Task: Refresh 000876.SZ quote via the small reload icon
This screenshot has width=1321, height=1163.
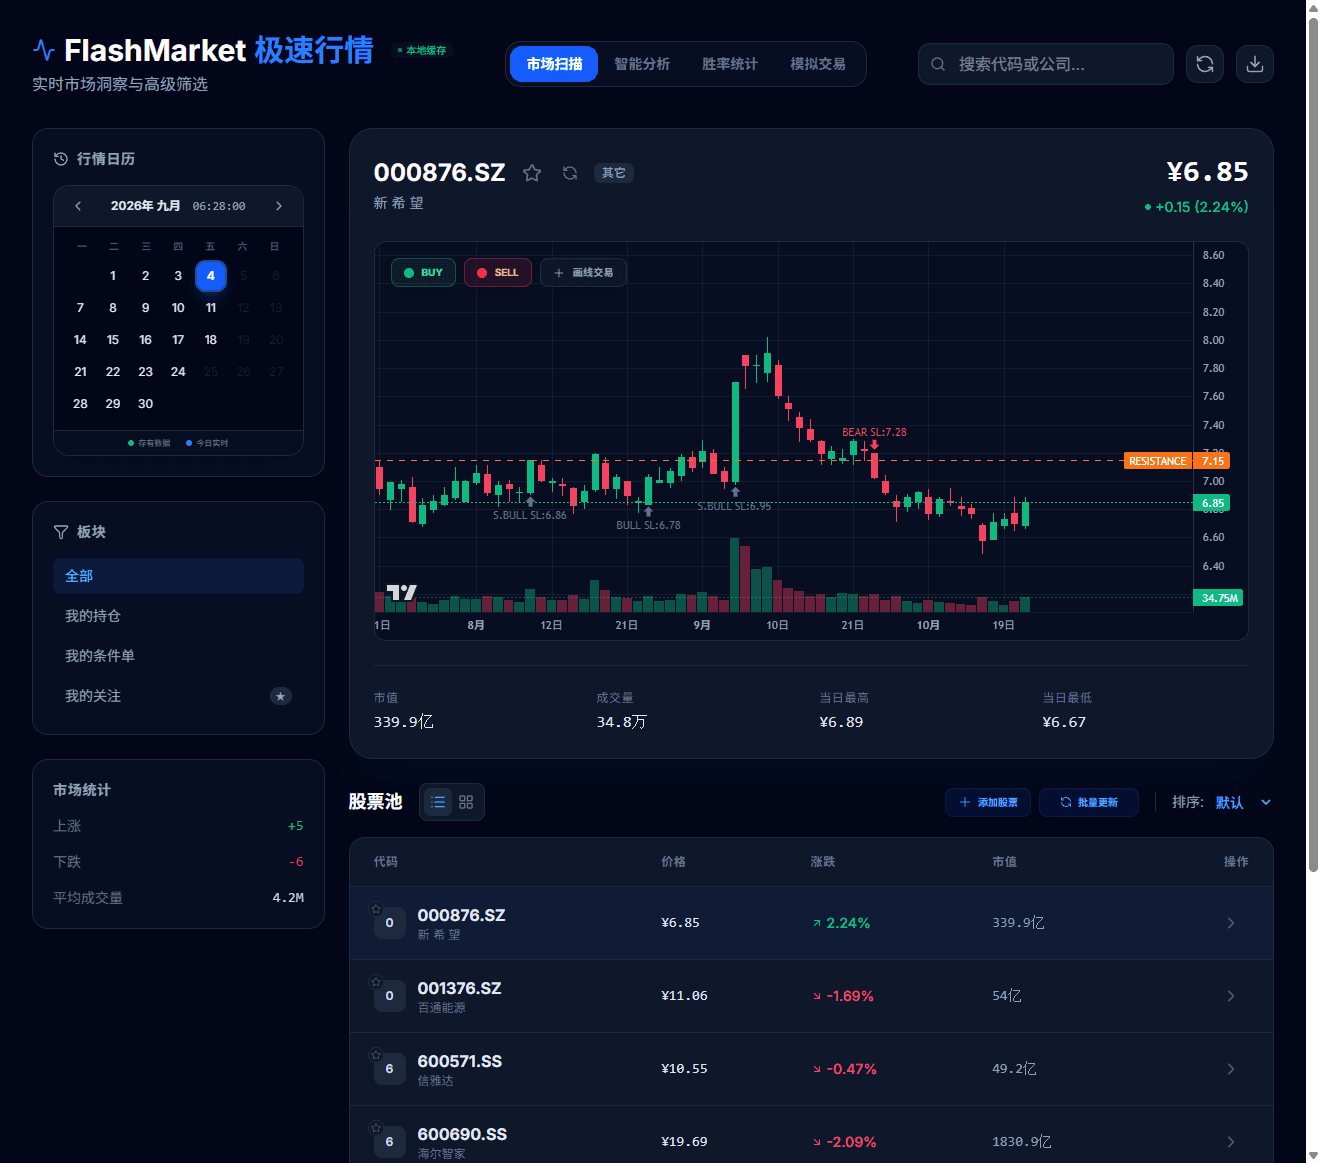Action: [x=570, y=173]
